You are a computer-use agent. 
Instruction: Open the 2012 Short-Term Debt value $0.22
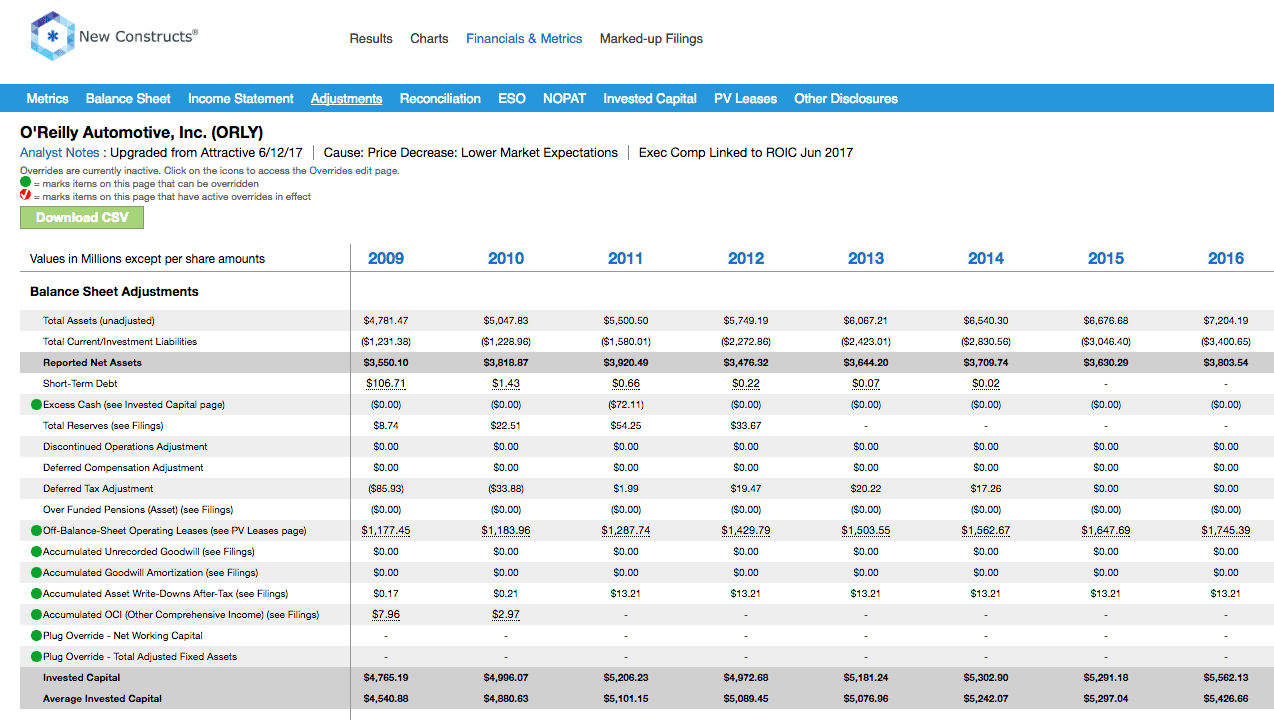746,384
